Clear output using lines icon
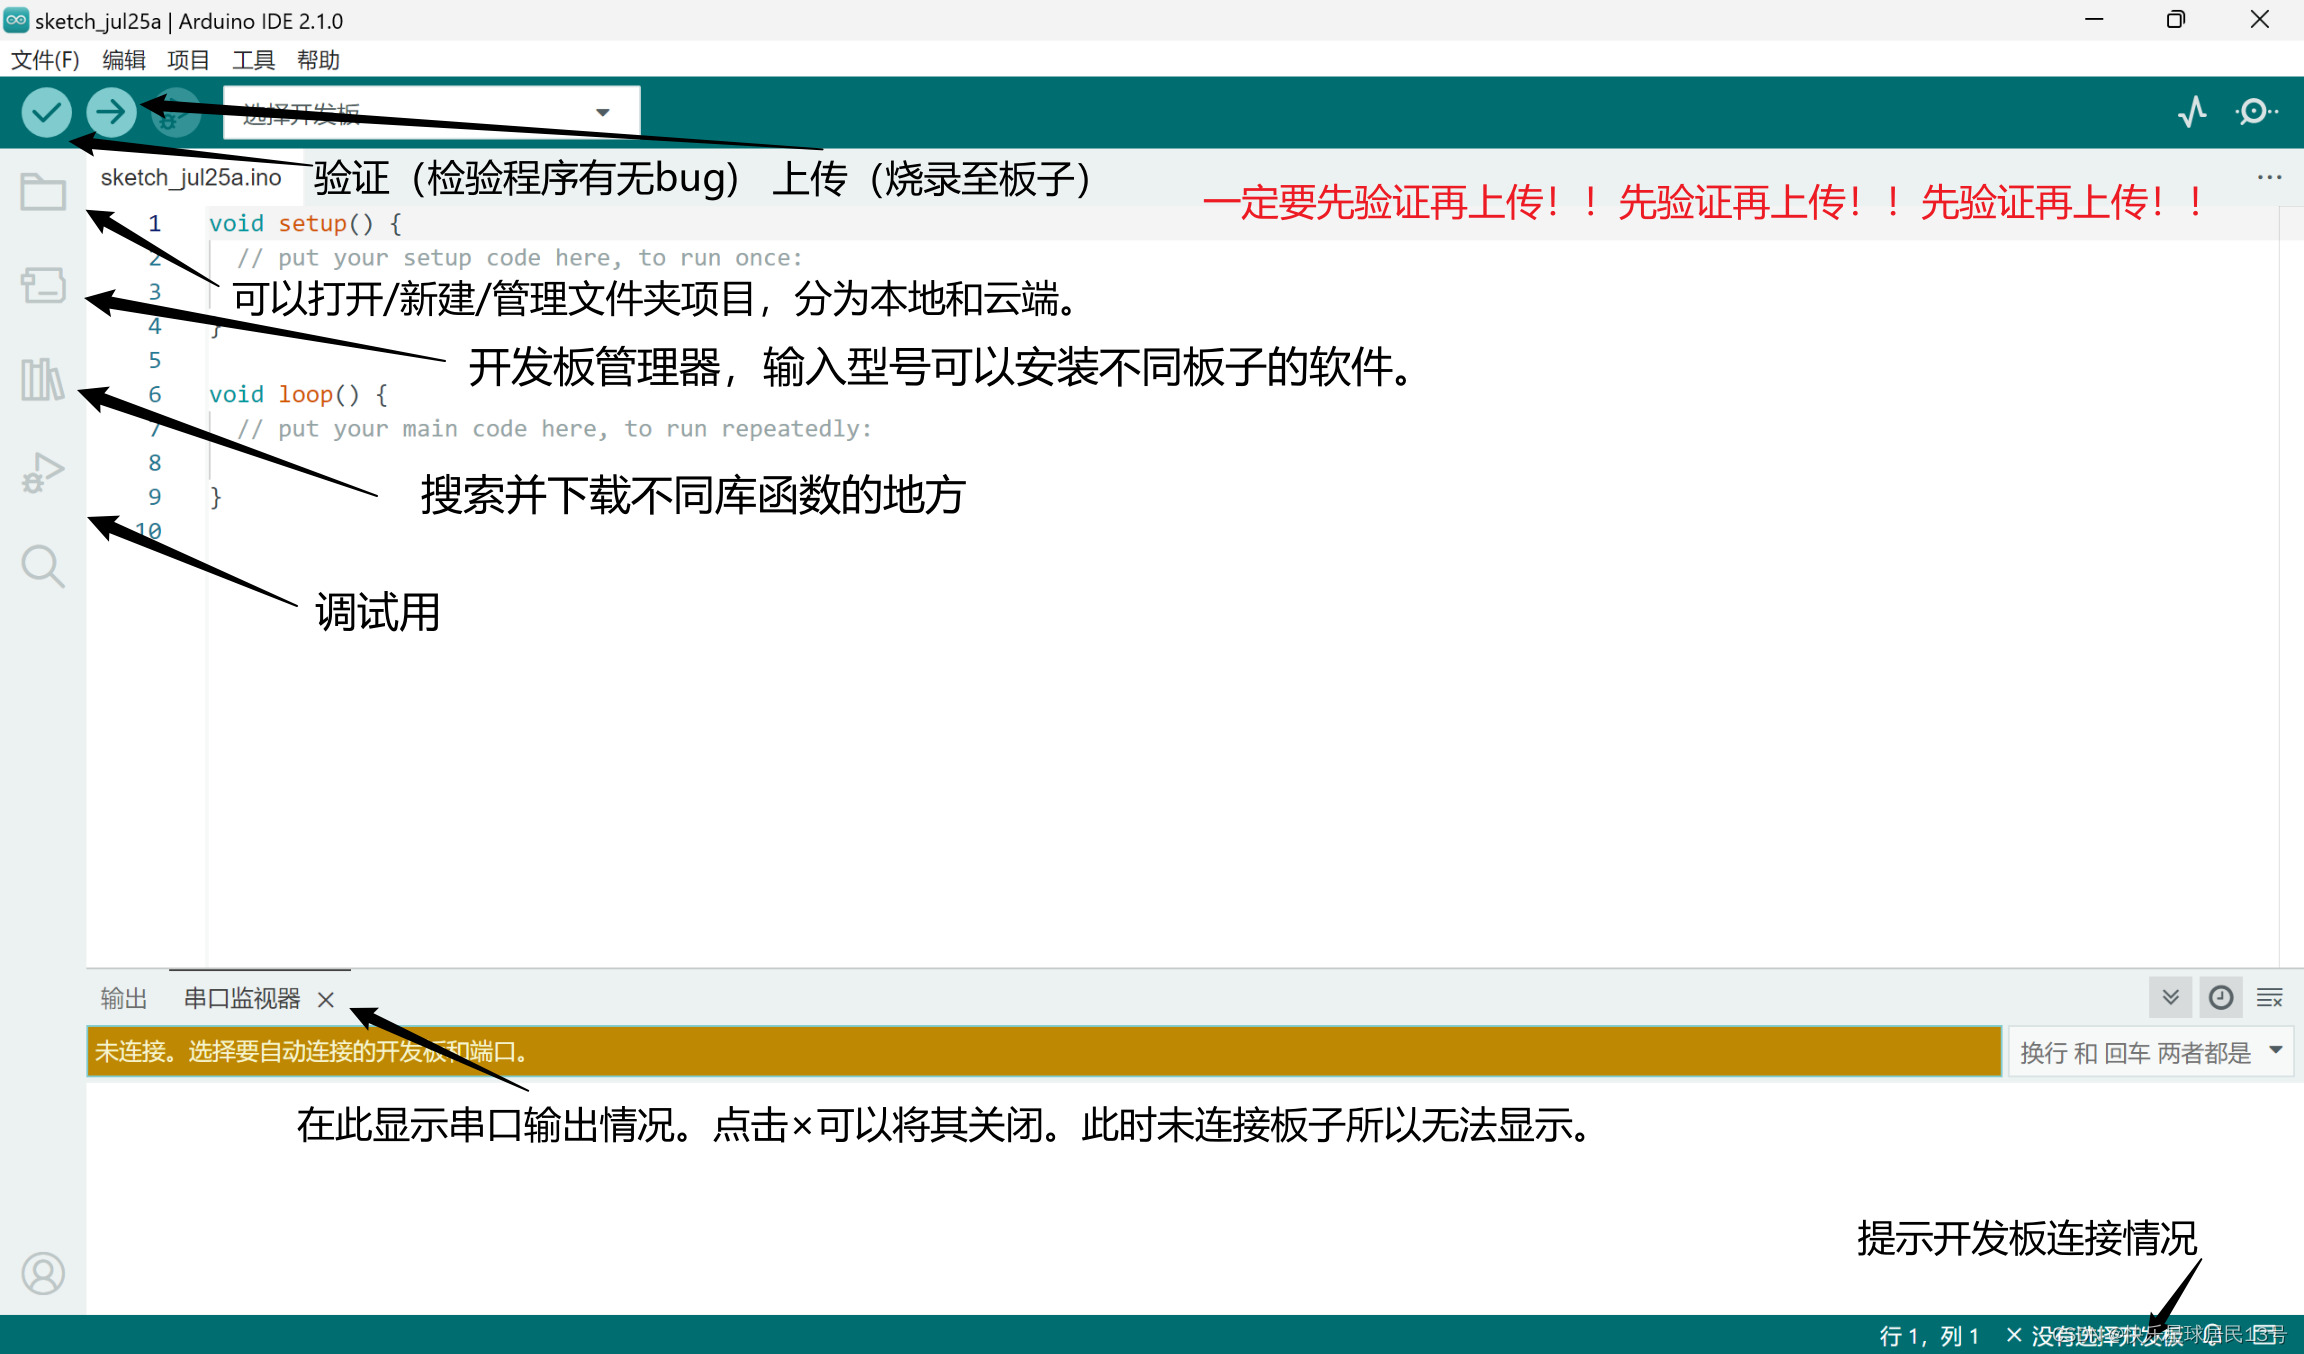The image size is (2304, 1354). [x=2269, y=997]
